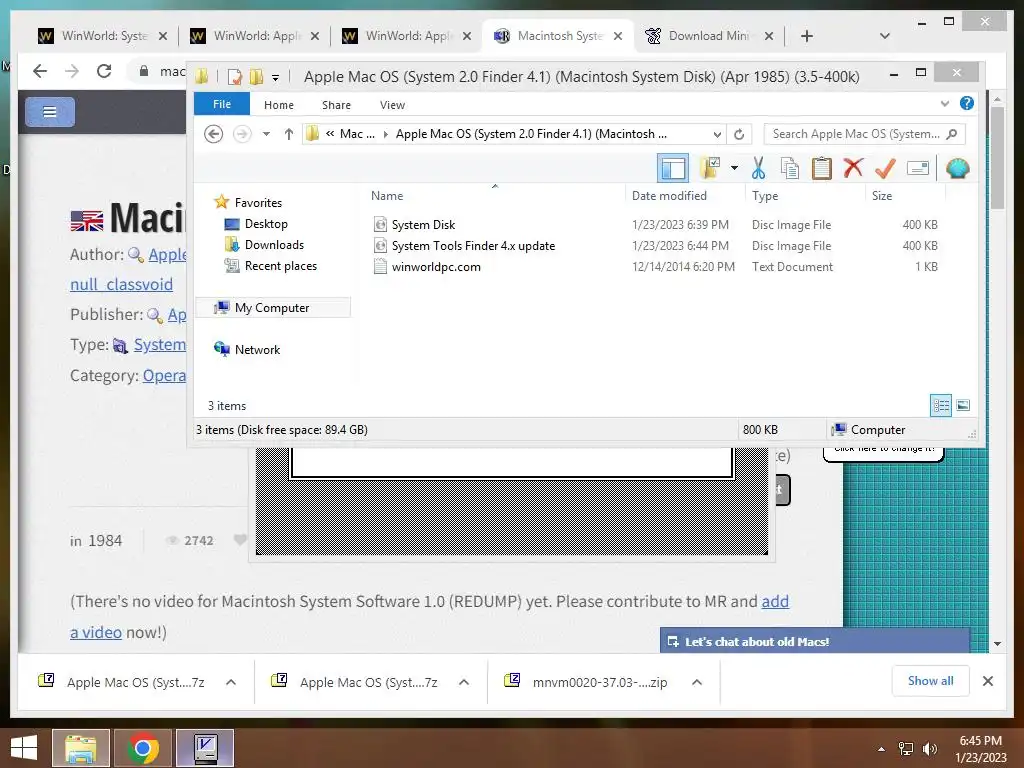
Task: Select Favorites in navigation pane
Action: coord(258,202)
